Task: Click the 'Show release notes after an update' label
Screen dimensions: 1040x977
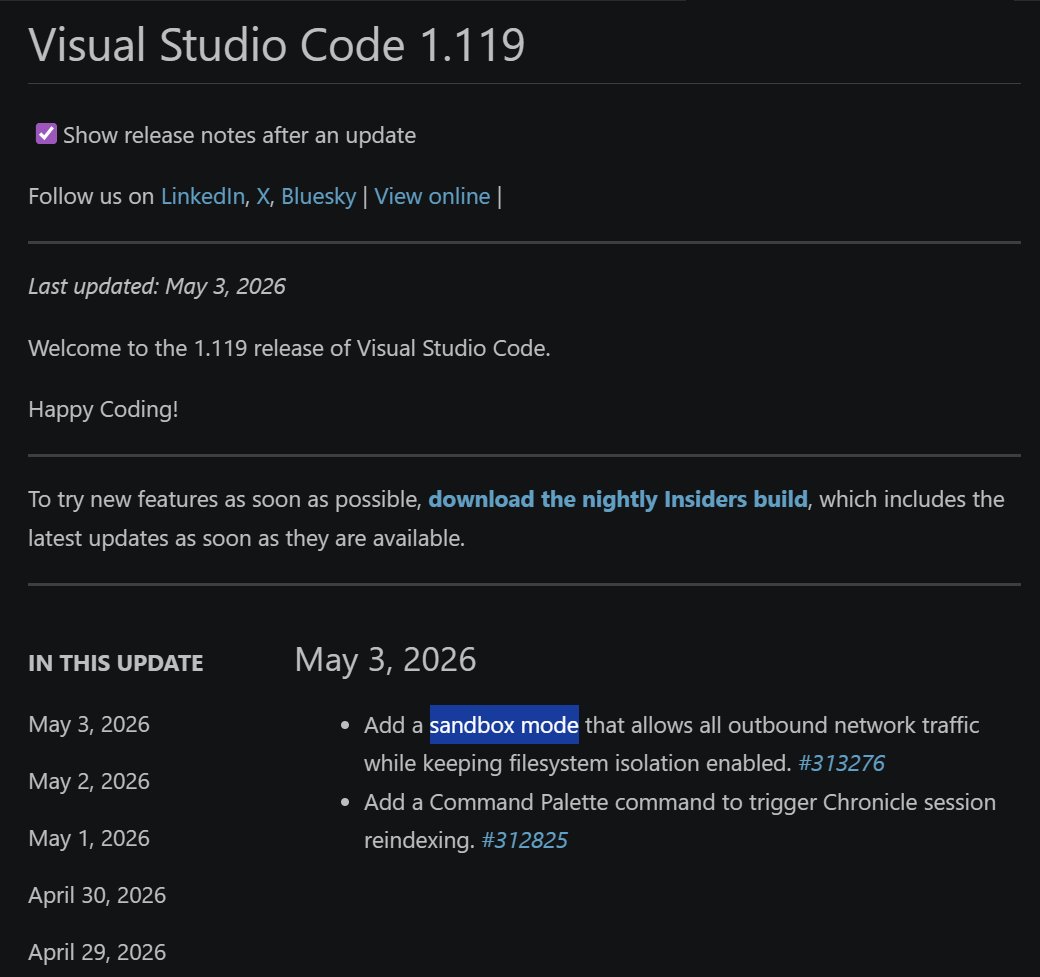Action: (239, 135)
